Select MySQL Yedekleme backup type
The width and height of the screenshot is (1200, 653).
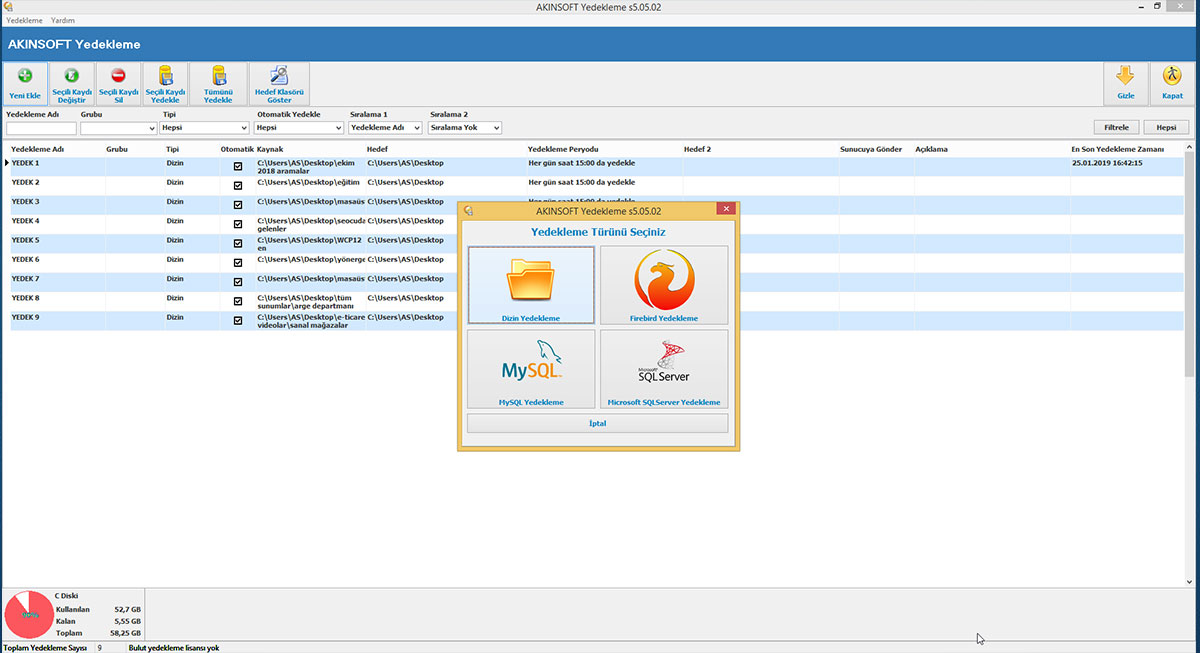[x=530, y=368]
